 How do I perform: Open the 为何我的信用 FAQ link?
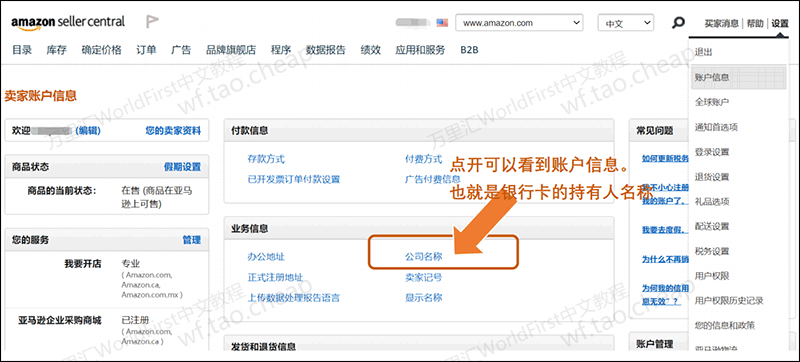pyautogui.click(x=665, y=294)
